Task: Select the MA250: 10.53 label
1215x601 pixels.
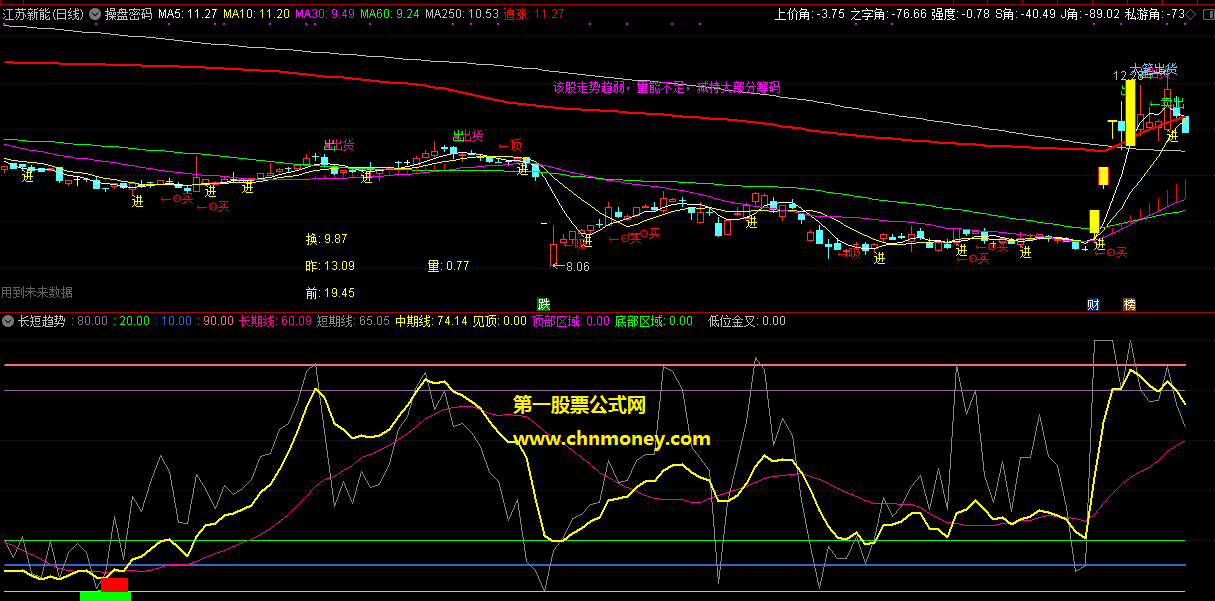Action: (x=462, y=14)
